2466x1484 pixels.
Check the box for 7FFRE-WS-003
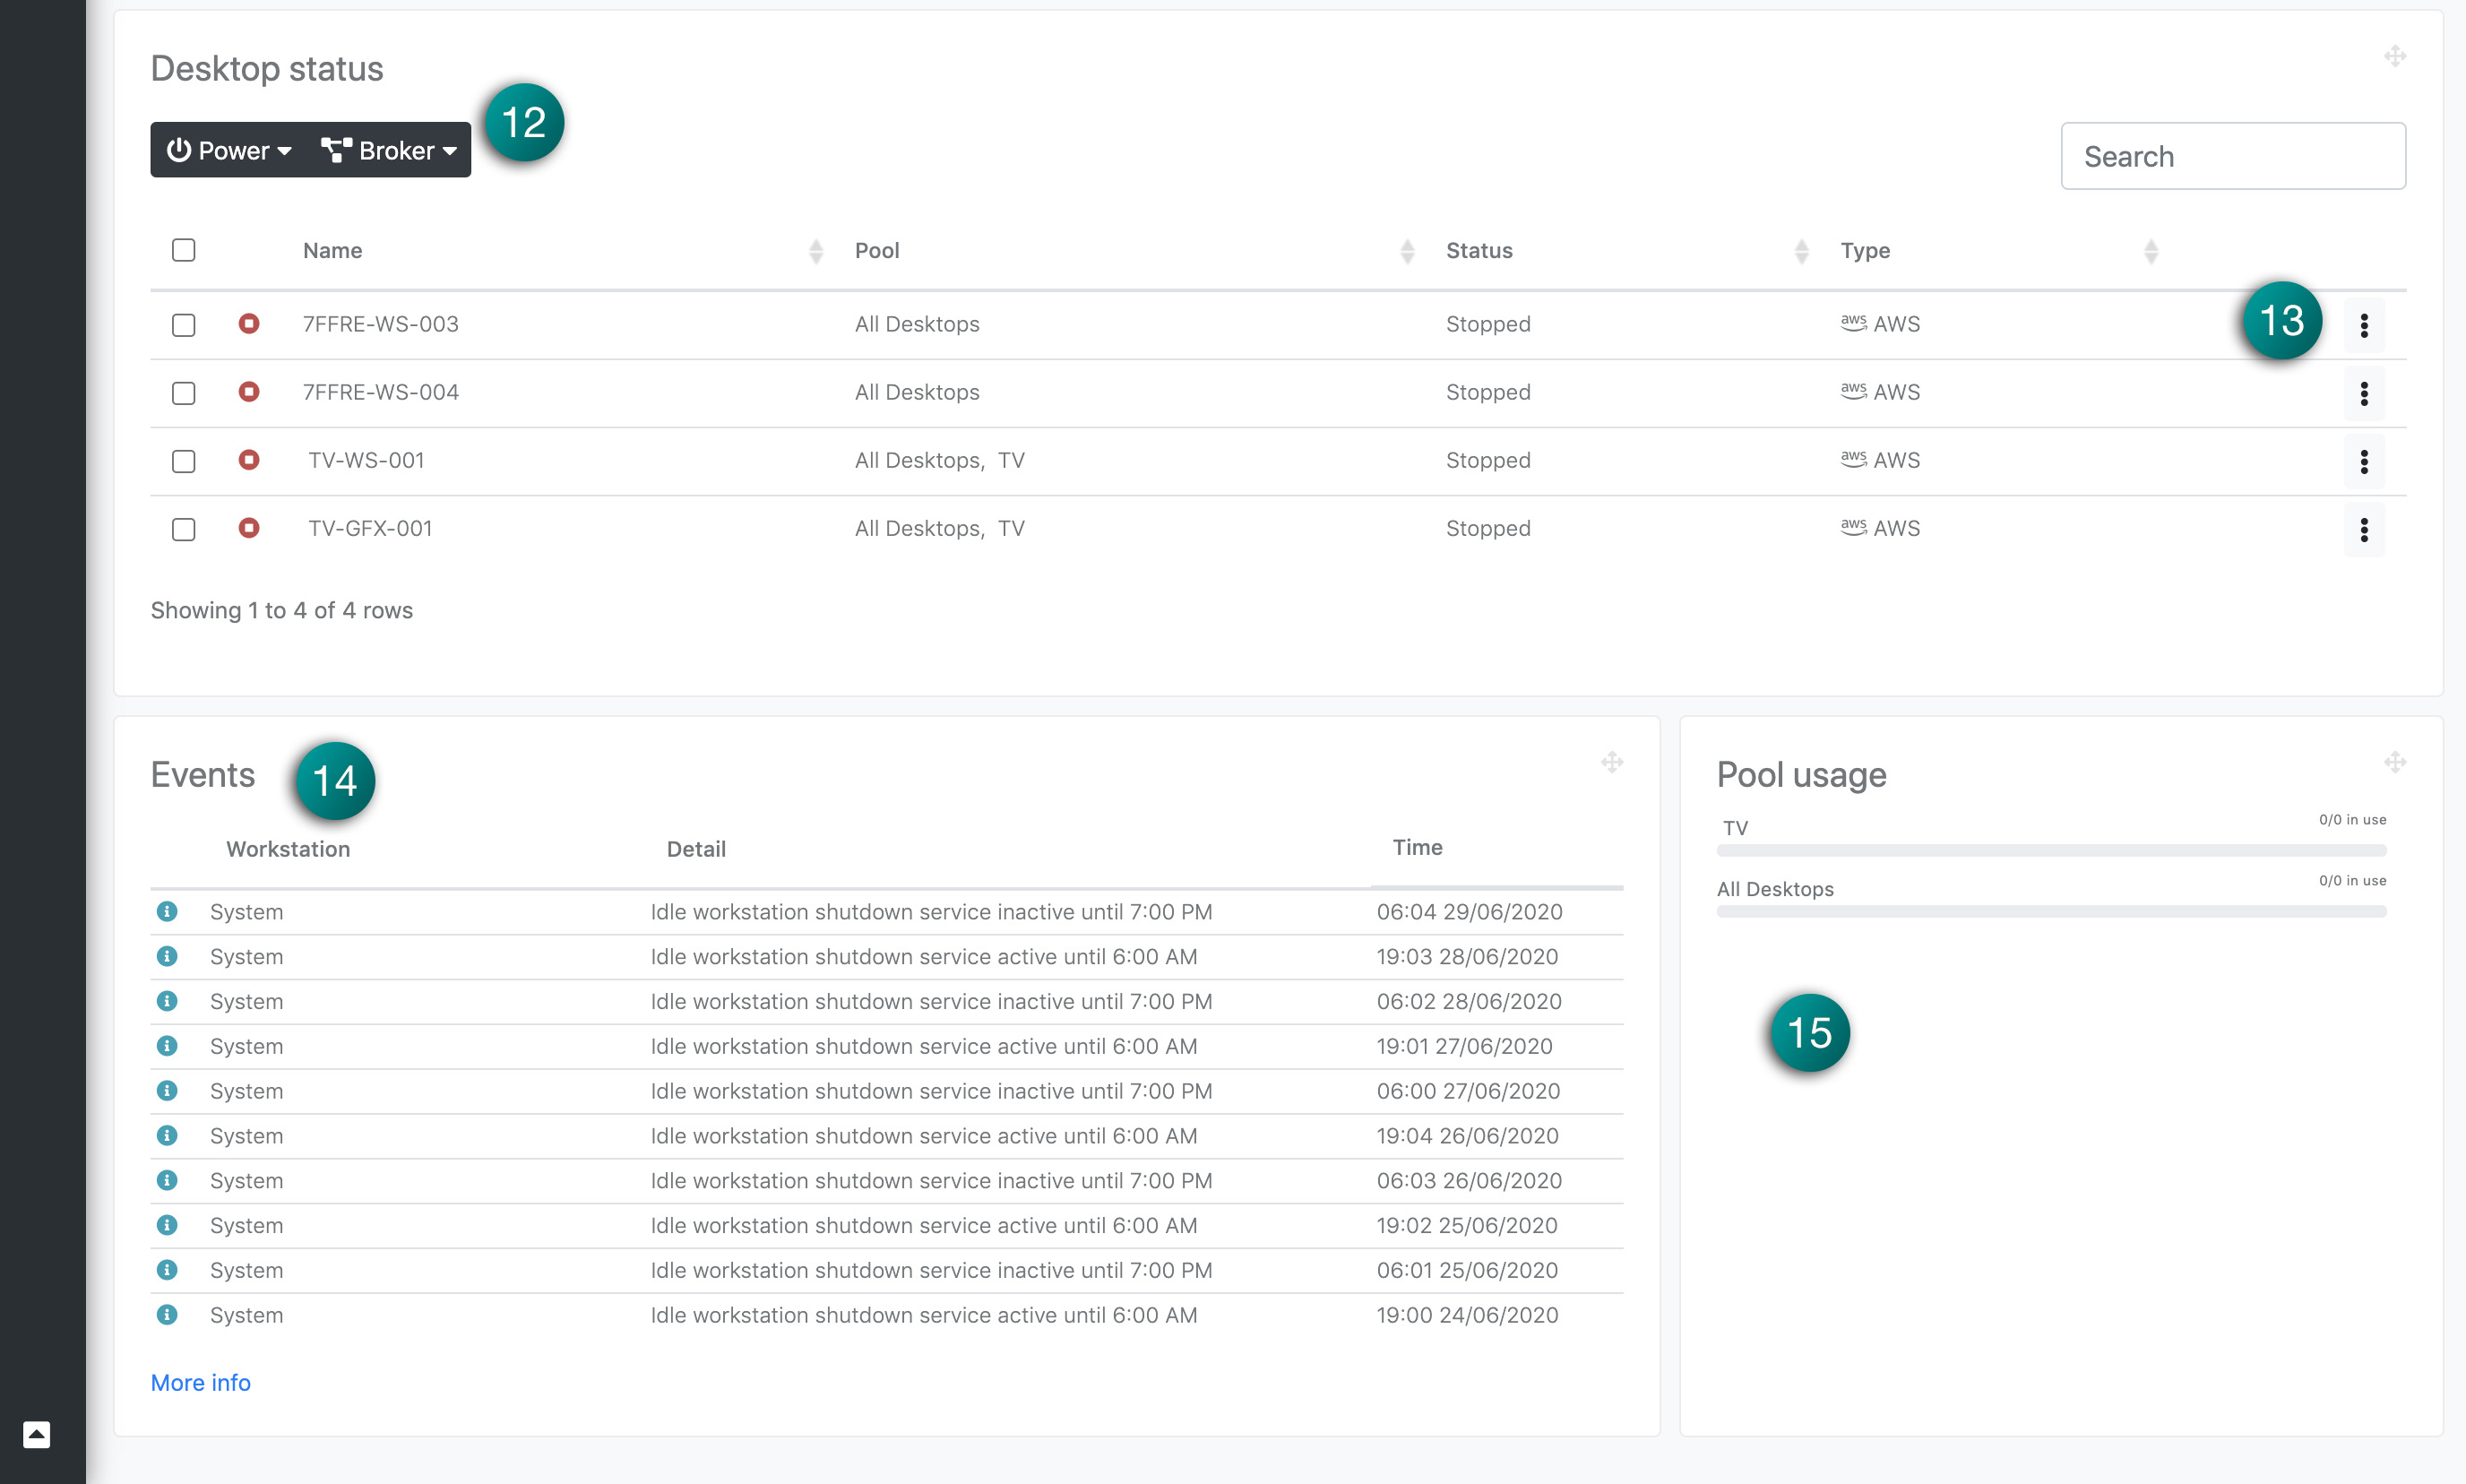pyautogui.click(x=183, y=325)
